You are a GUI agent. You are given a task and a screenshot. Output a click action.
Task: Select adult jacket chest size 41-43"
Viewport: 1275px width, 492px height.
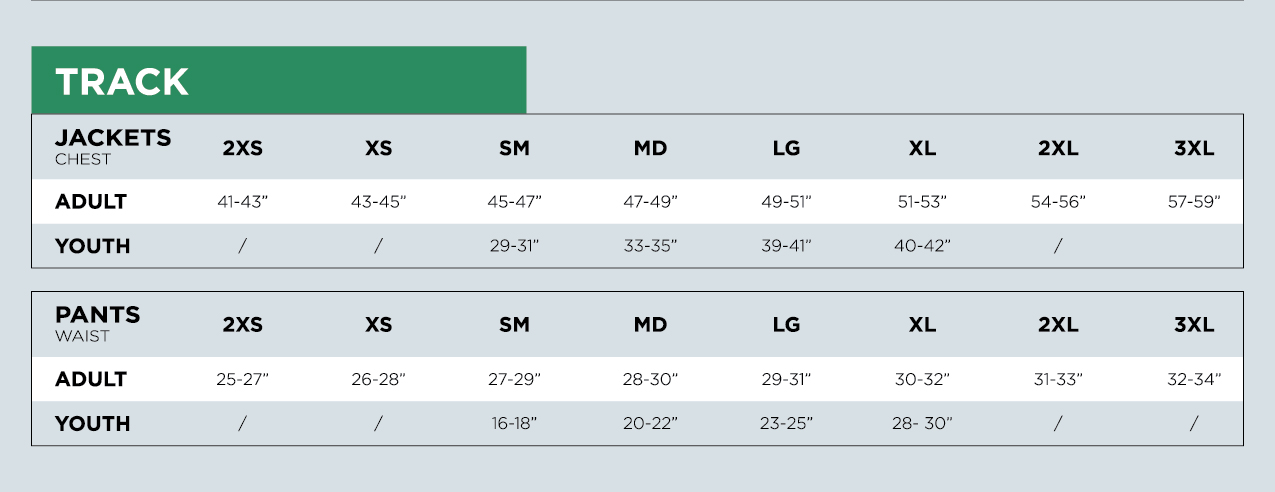point(243,202)
